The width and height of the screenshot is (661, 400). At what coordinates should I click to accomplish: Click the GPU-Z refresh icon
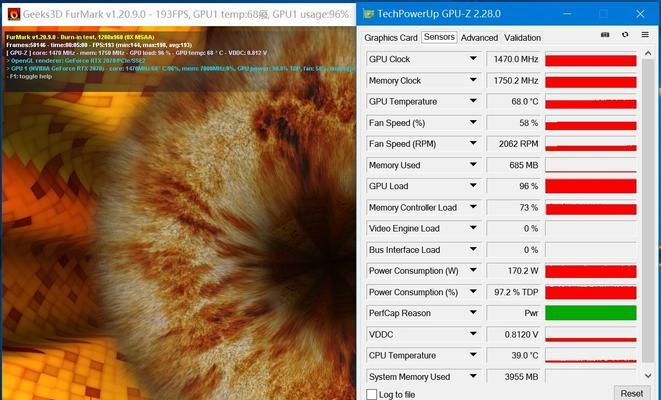(625, 35)
